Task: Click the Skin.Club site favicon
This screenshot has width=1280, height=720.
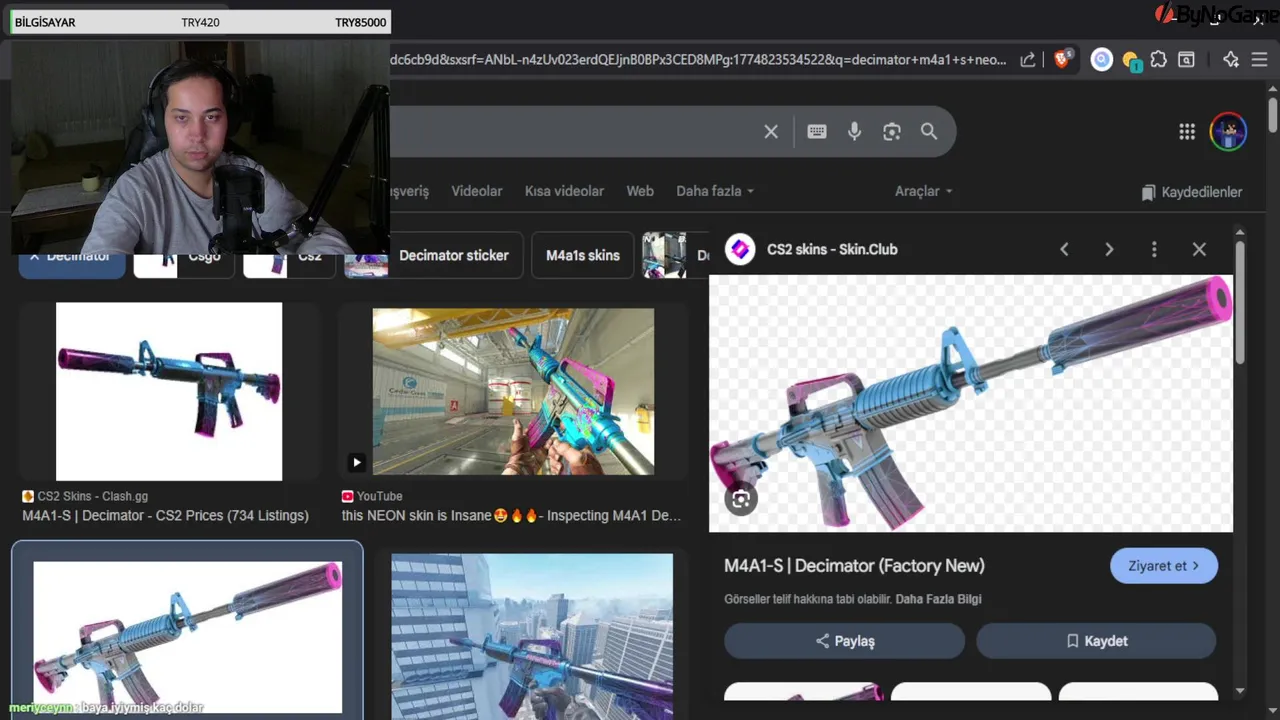Action: (740, 249)
